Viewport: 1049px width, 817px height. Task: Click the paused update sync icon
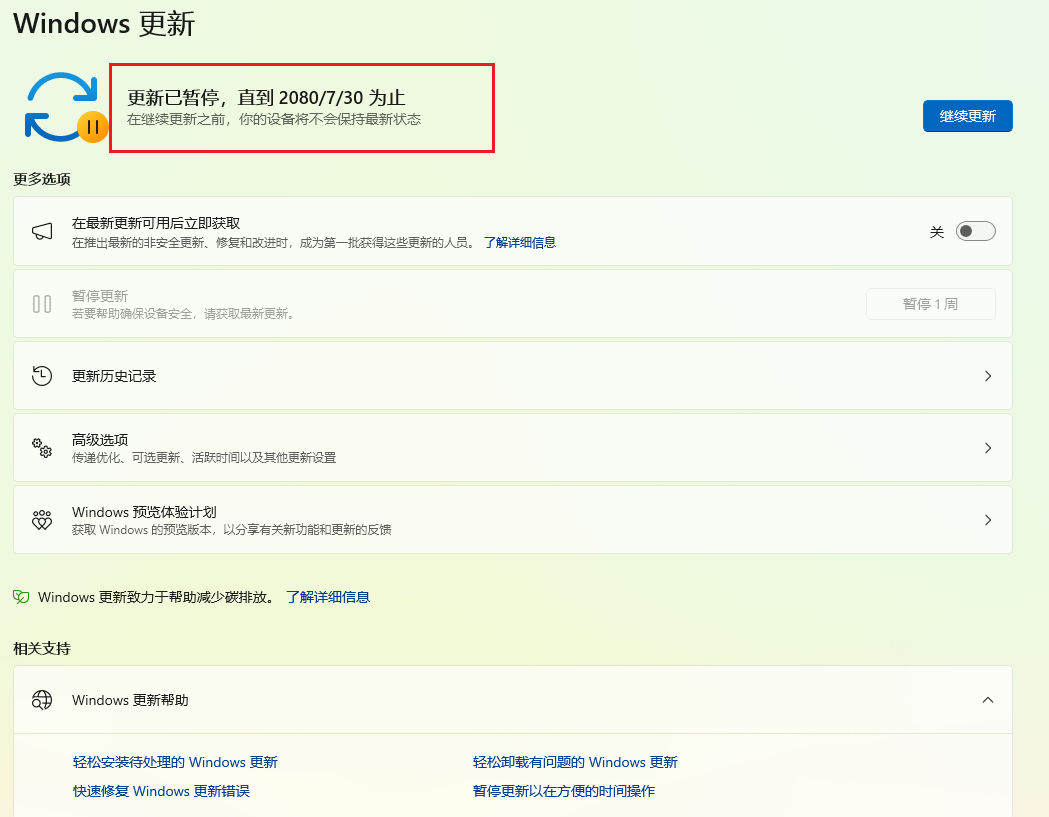point(66,107)
